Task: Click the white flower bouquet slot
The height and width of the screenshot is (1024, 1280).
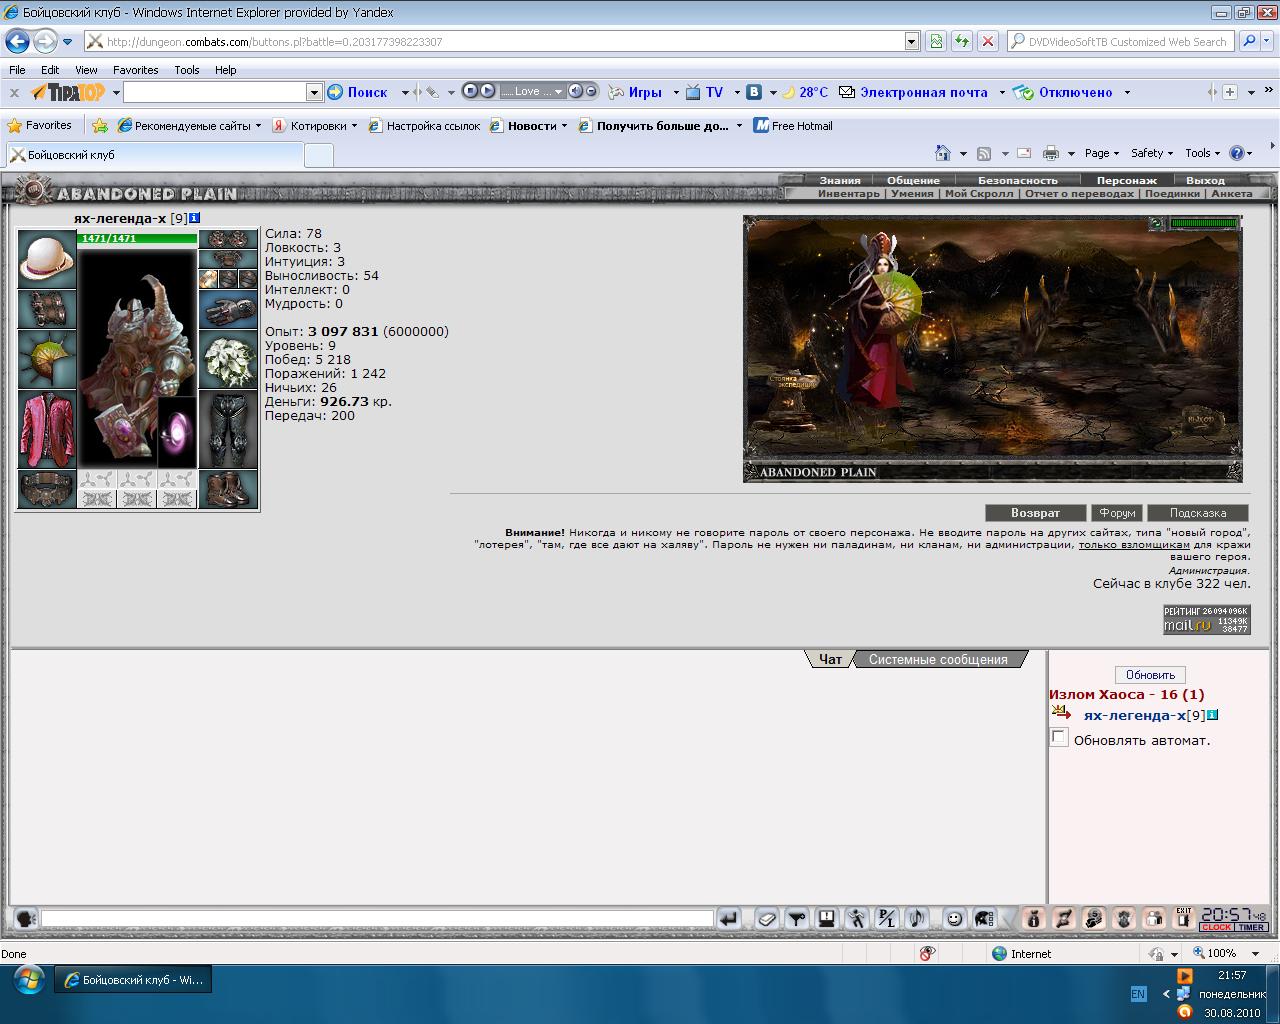Action: (x=228, y=359)
